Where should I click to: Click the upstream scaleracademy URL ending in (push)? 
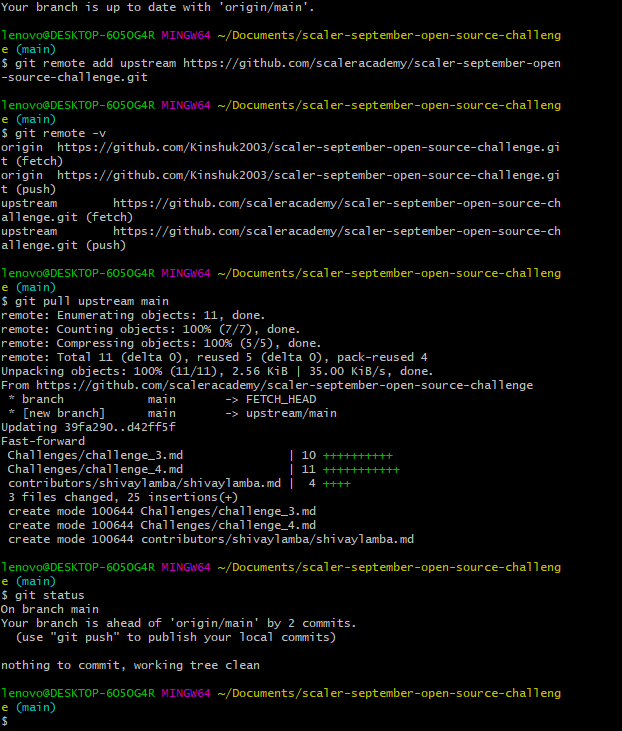point(281,238)
